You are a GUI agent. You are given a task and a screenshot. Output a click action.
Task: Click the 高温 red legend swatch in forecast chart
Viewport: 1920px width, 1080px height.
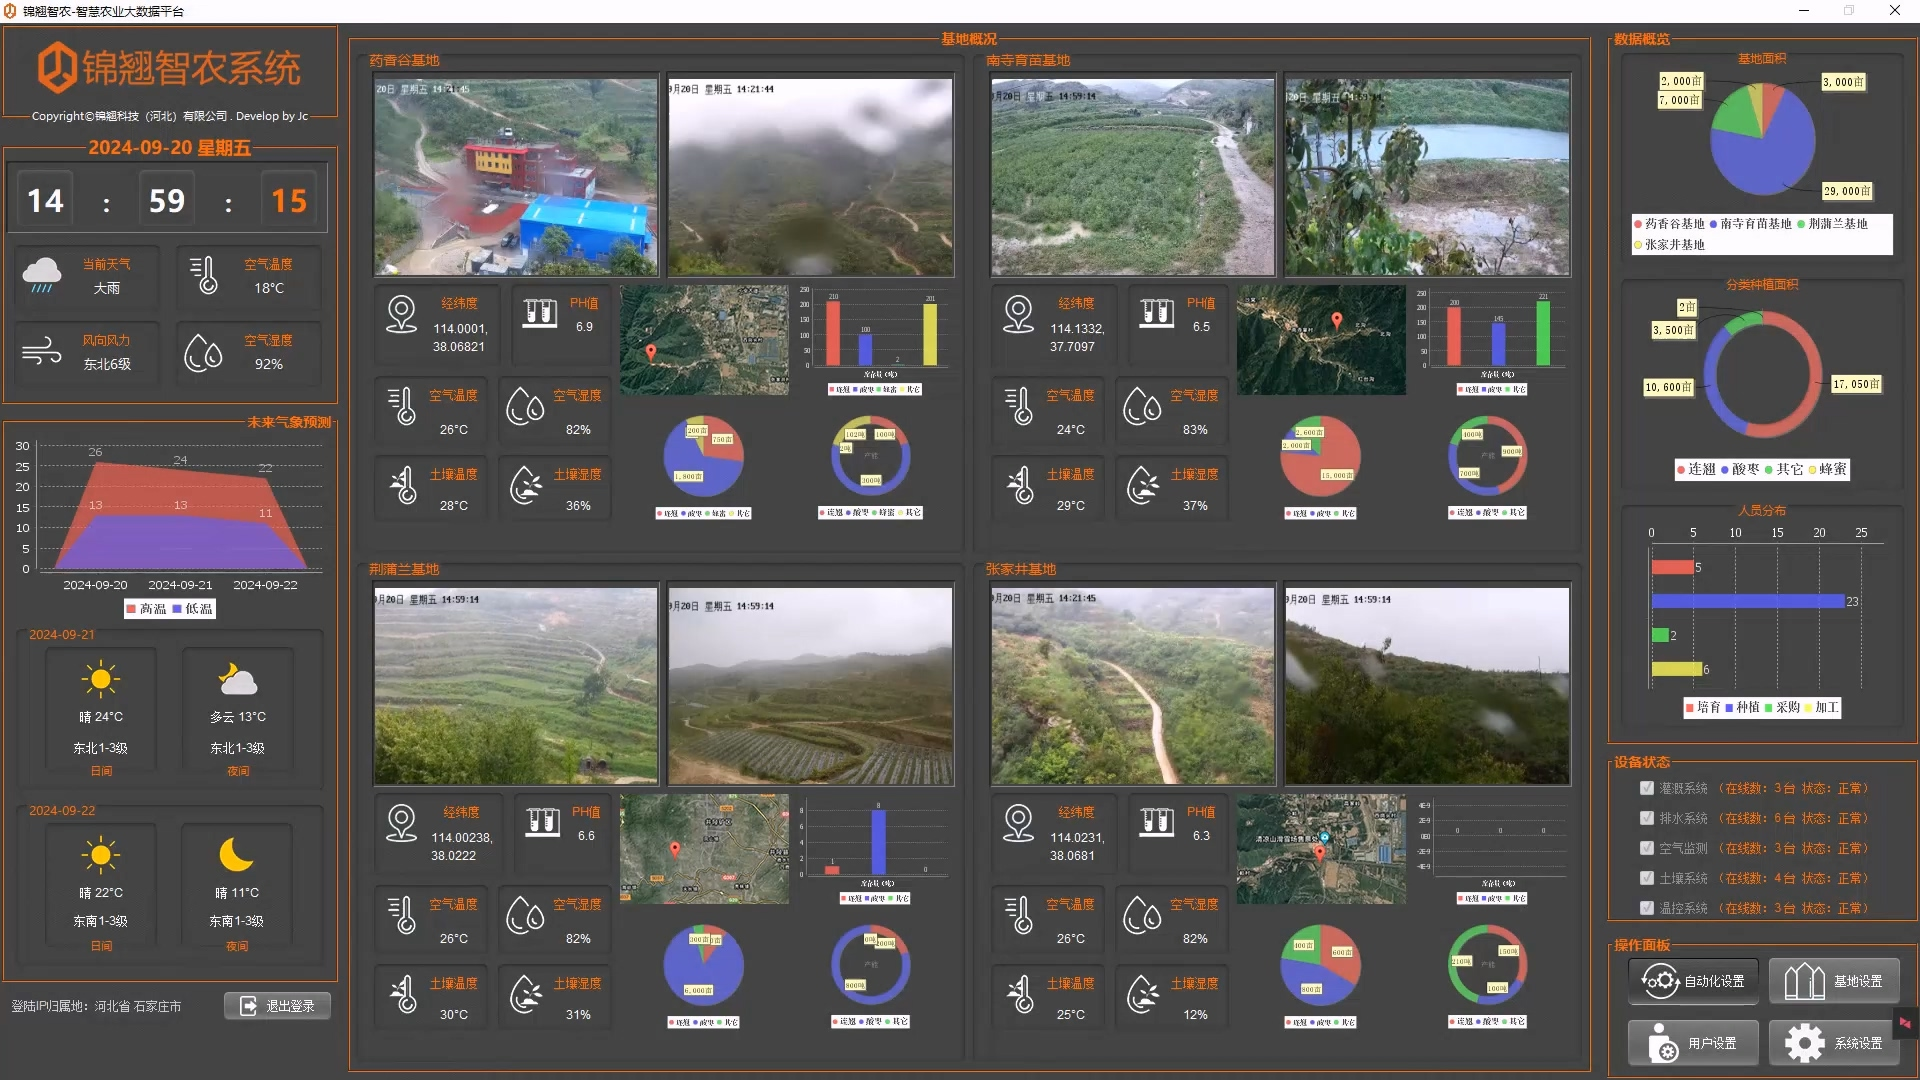(131, 609)
